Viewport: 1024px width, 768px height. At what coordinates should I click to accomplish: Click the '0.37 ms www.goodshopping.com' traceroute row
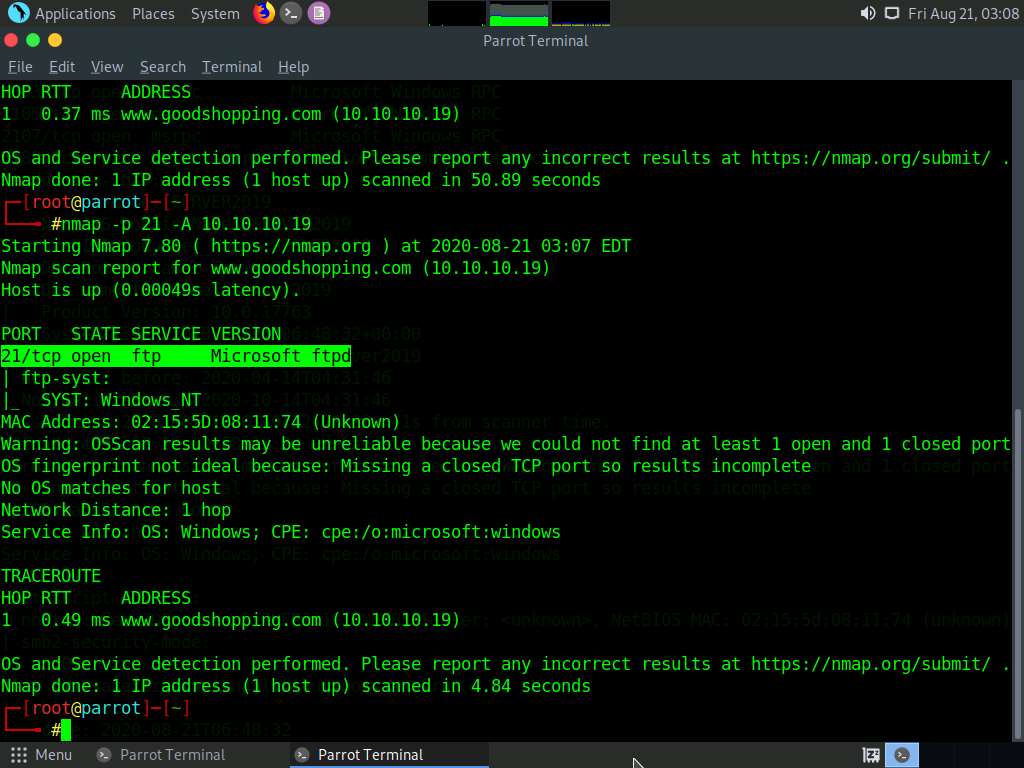click(x=231, y=114)
